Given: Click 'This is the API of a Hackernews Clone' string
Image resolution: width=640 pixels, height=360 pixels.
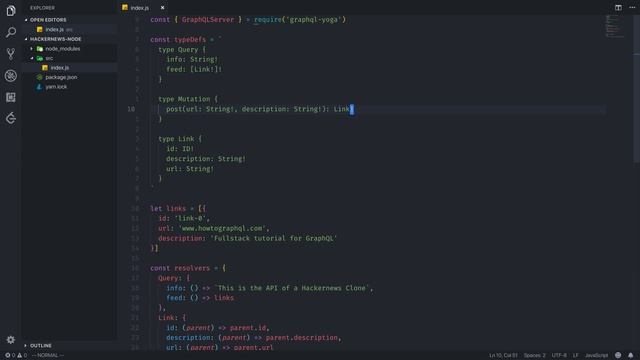Looking at the screenshot, I should point(292,288).
